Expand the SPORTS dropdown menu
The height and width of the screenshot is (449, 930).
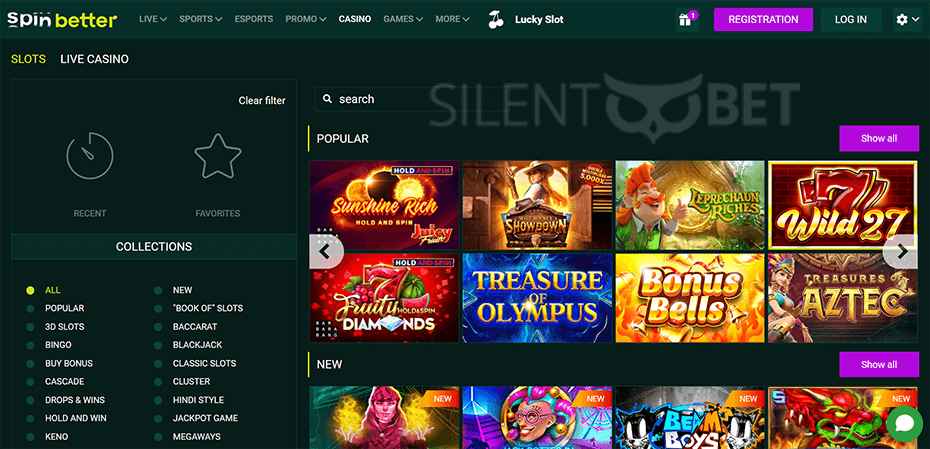tap(200, 19)
